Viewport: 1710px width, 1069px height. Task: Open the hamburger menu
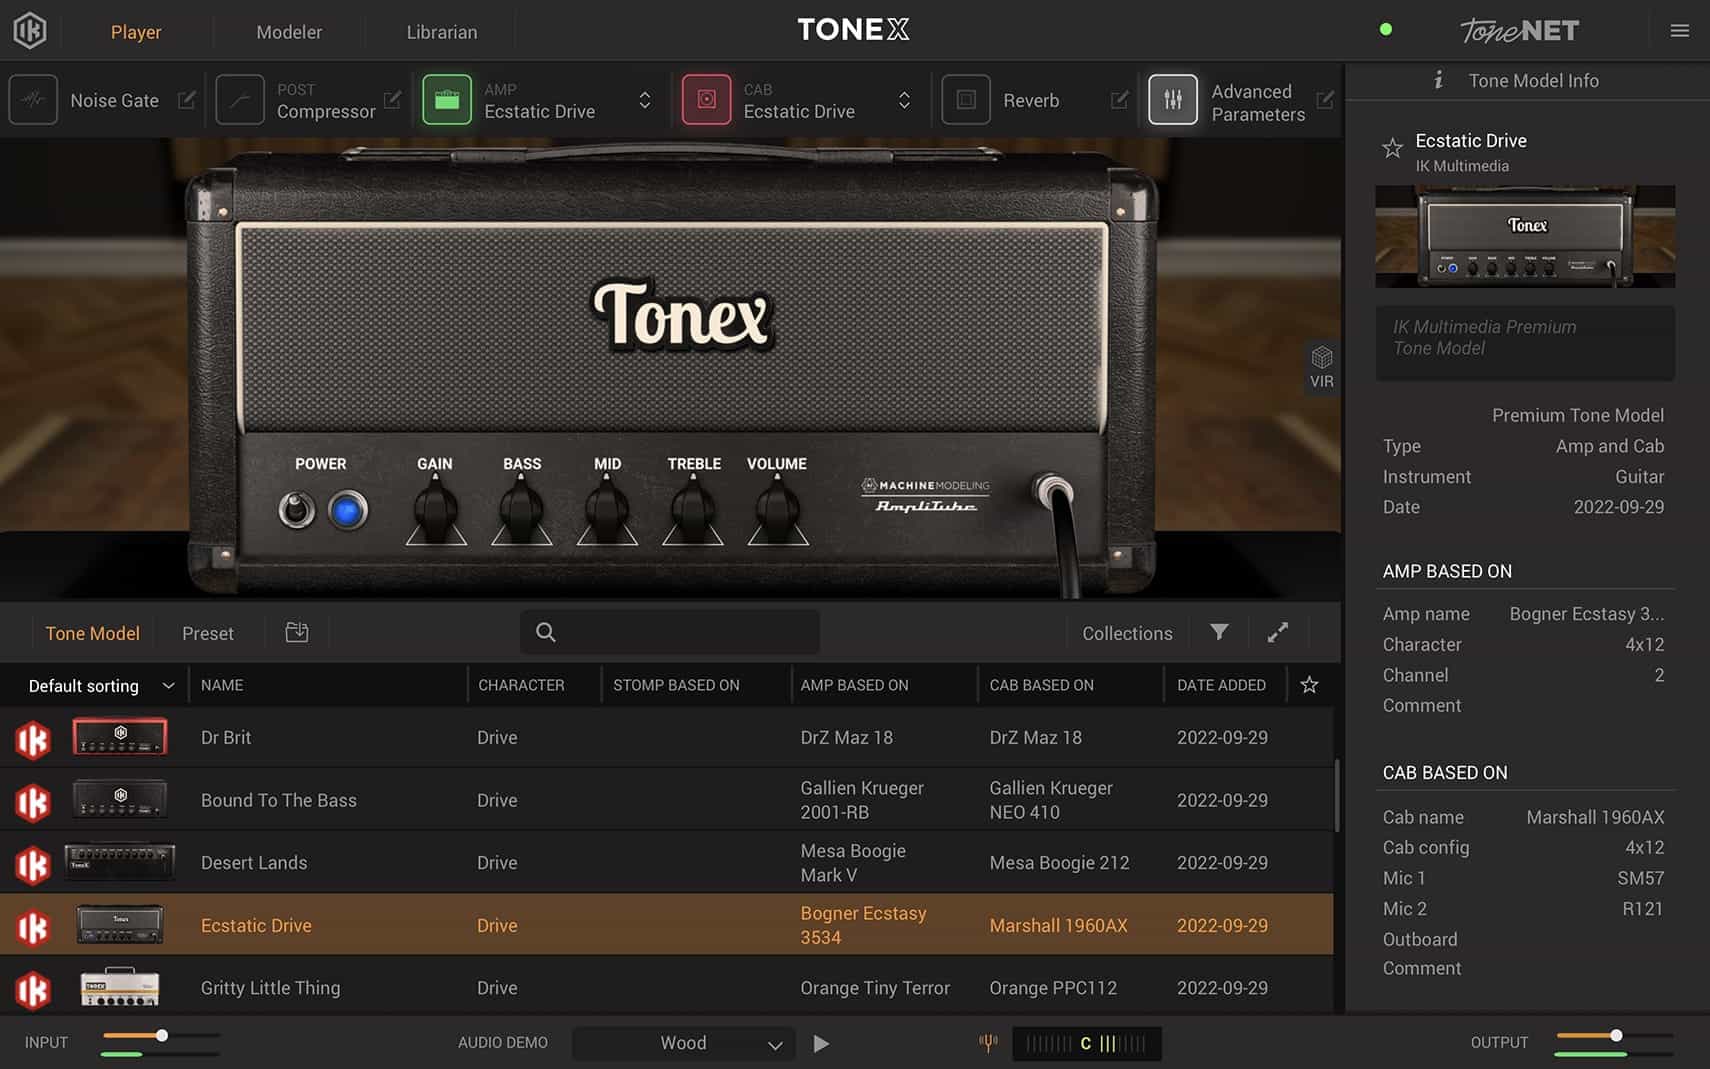point(1680,31)
